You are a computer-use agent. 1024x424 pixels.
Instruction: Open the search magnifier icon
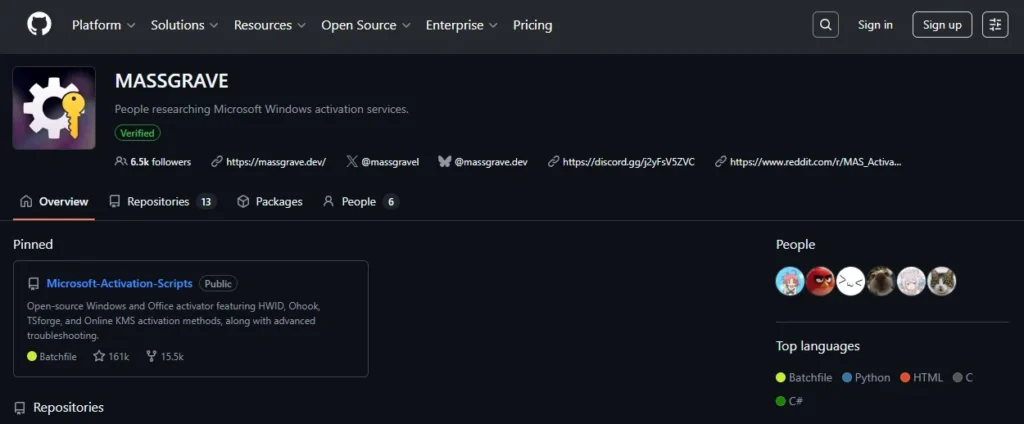(x=825, y=25)
